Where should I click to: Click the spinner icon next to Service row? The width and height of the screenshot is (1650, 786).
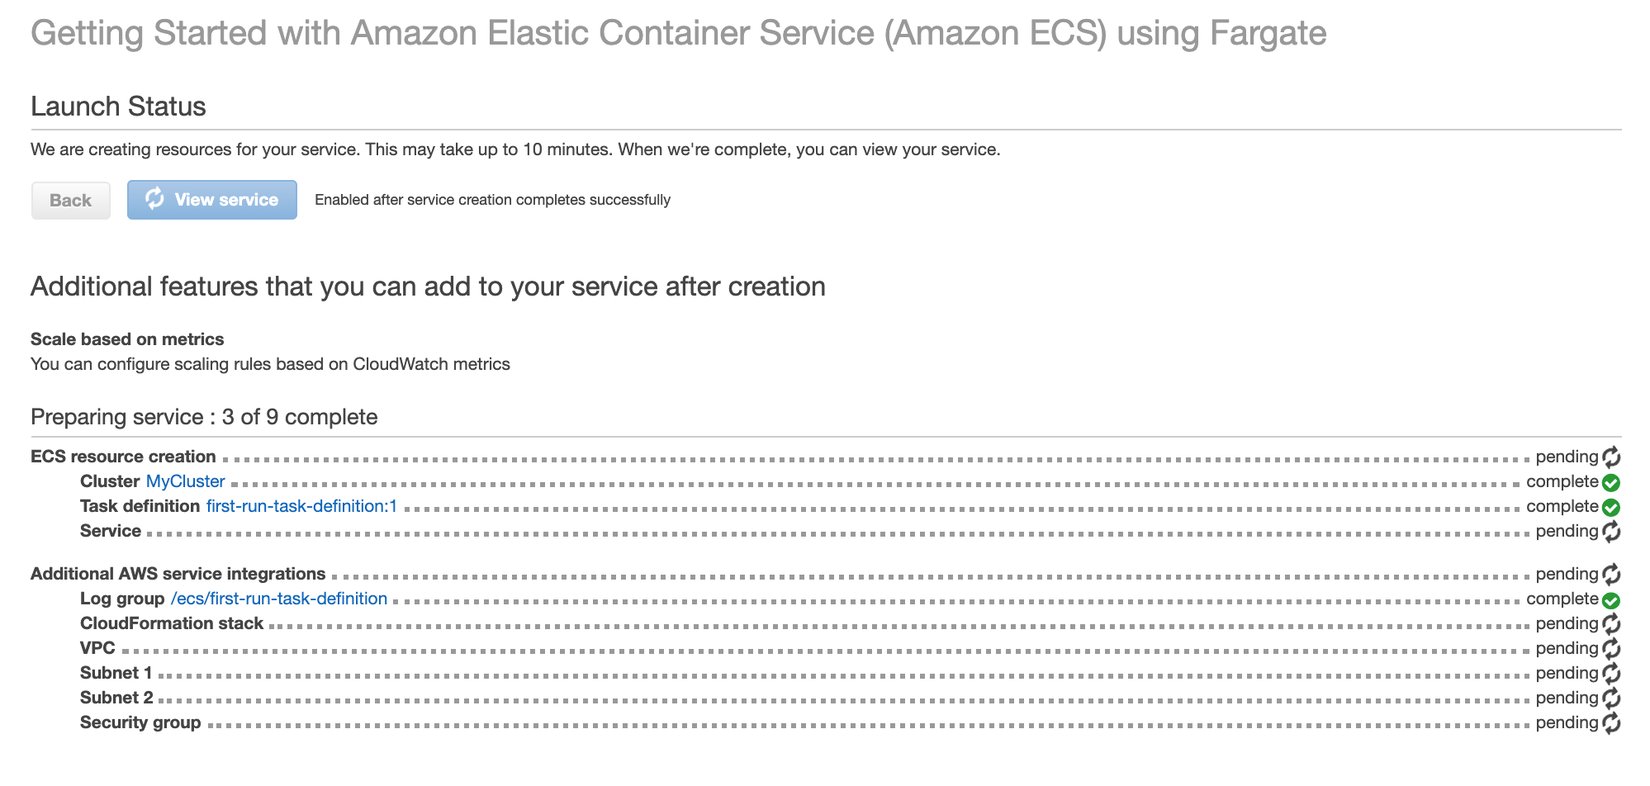[x=1610, y=532]
